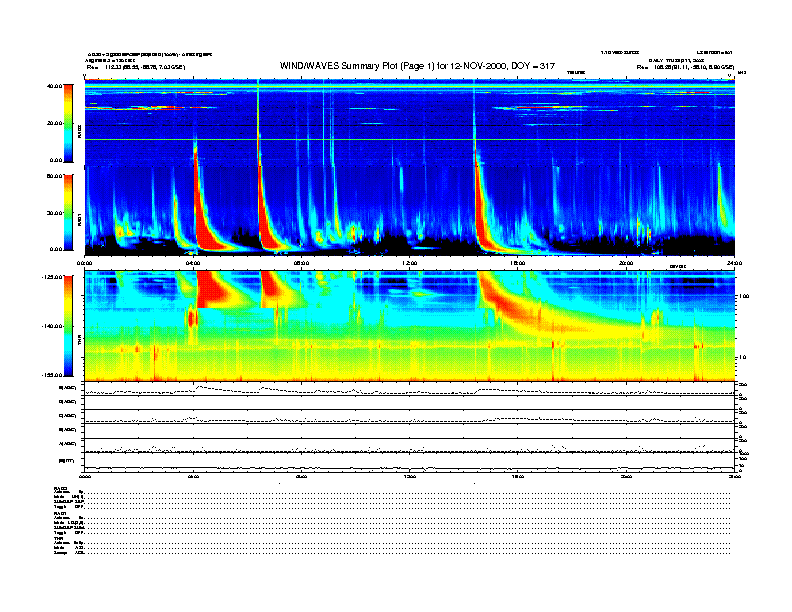792x612 pixels.
Task: Click the 10 tick on TNR right axis
Action: point(743,357)
